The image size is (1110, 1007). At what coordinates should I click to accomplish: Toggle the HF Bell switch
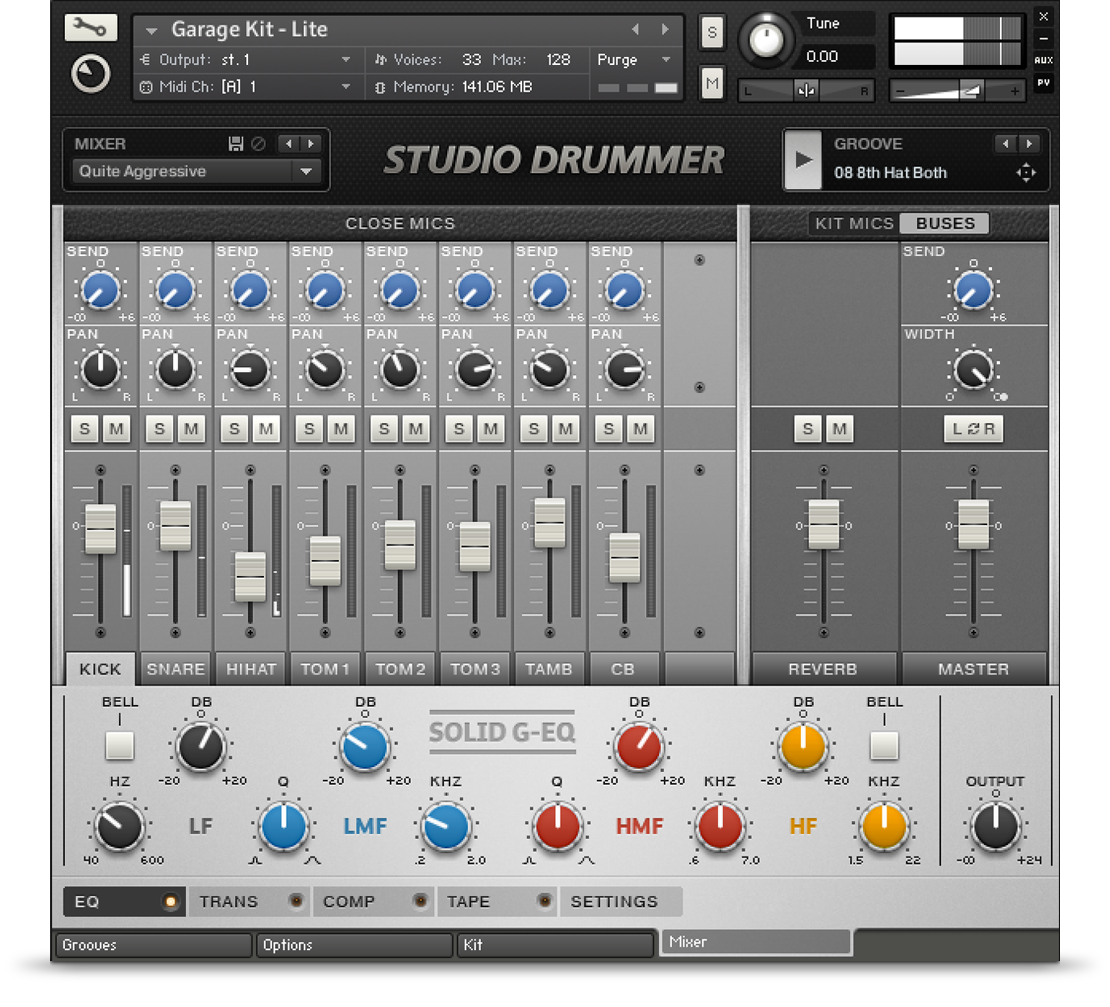click(x=884, y=745)
